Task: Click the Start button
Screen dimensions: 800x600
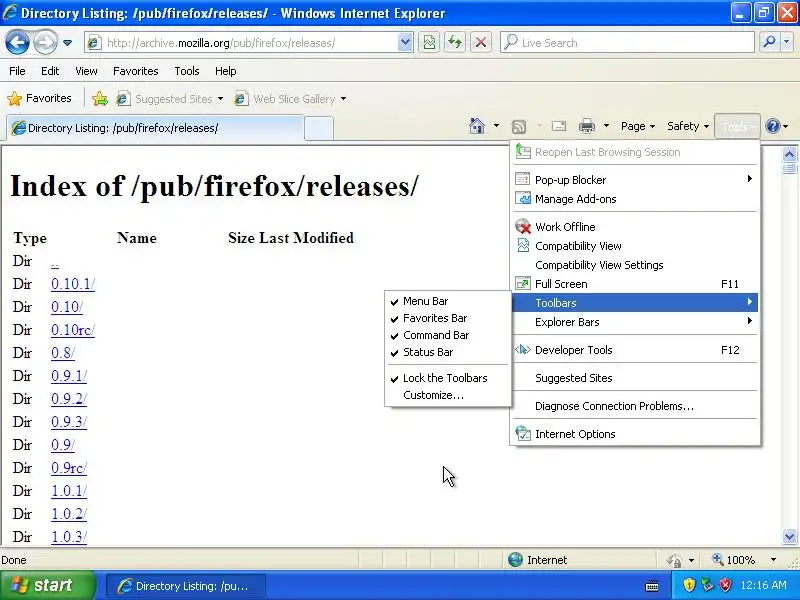Action: 47,585
